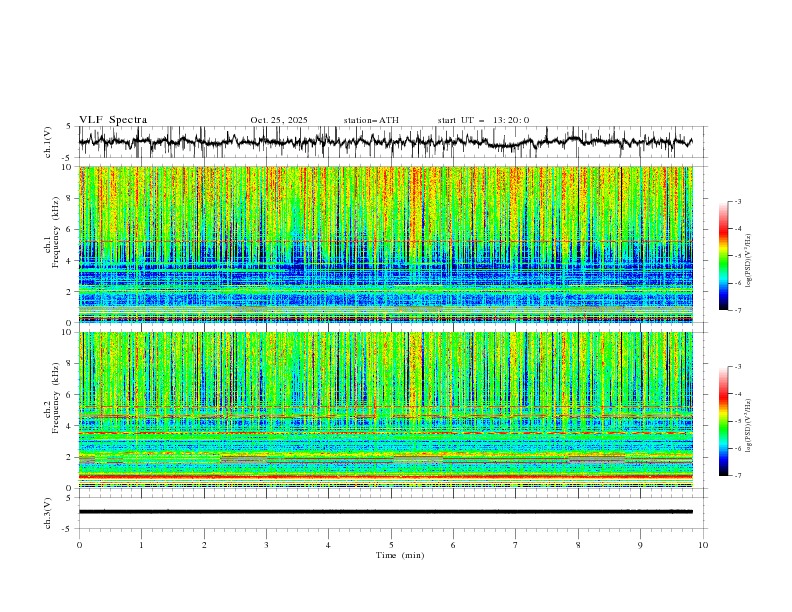Click the ch.2 PSD color bar

(724, 421)
